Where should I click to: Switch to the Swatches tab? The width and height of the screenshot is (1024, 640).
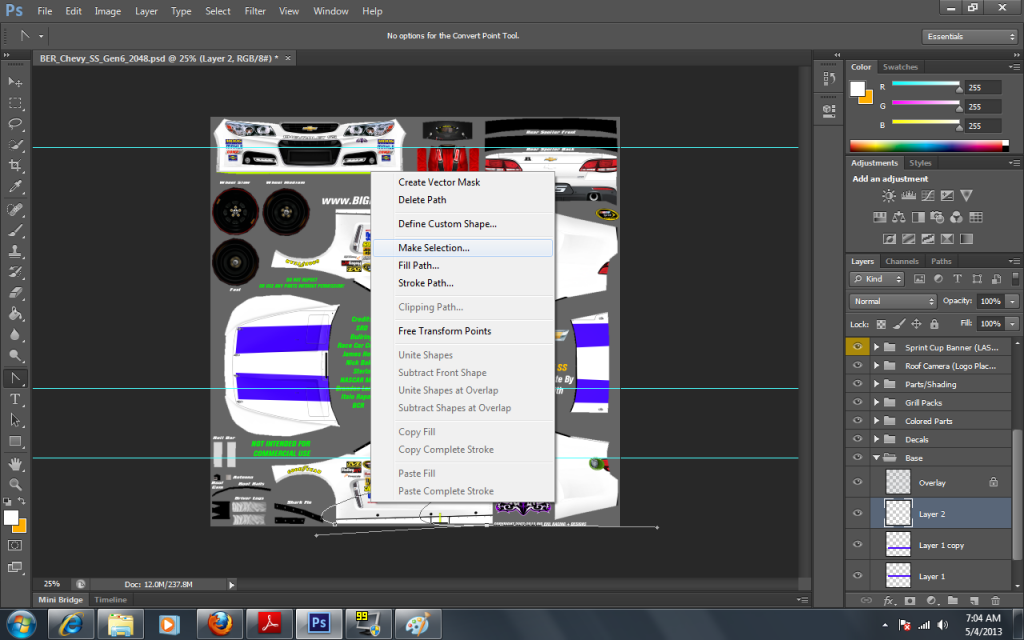click(x=900, y=67)
